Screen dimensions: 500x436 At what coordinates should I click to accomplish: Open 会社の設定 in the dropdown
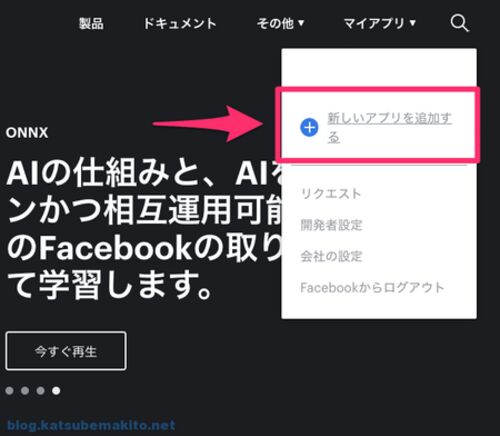(x=331, y=256)
